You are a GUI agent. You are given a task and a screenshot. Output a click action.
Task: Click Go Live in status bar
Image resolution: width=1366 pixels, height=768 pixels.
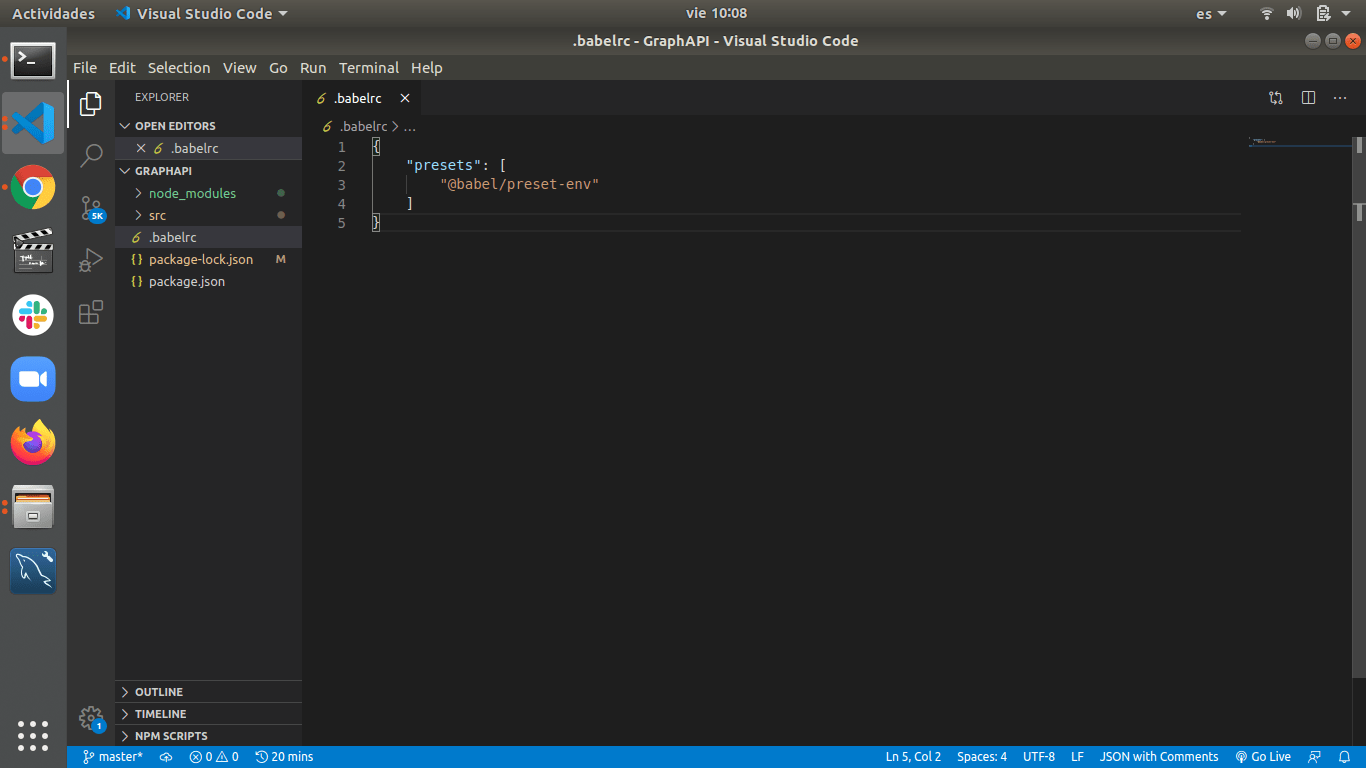(1263, 757)
